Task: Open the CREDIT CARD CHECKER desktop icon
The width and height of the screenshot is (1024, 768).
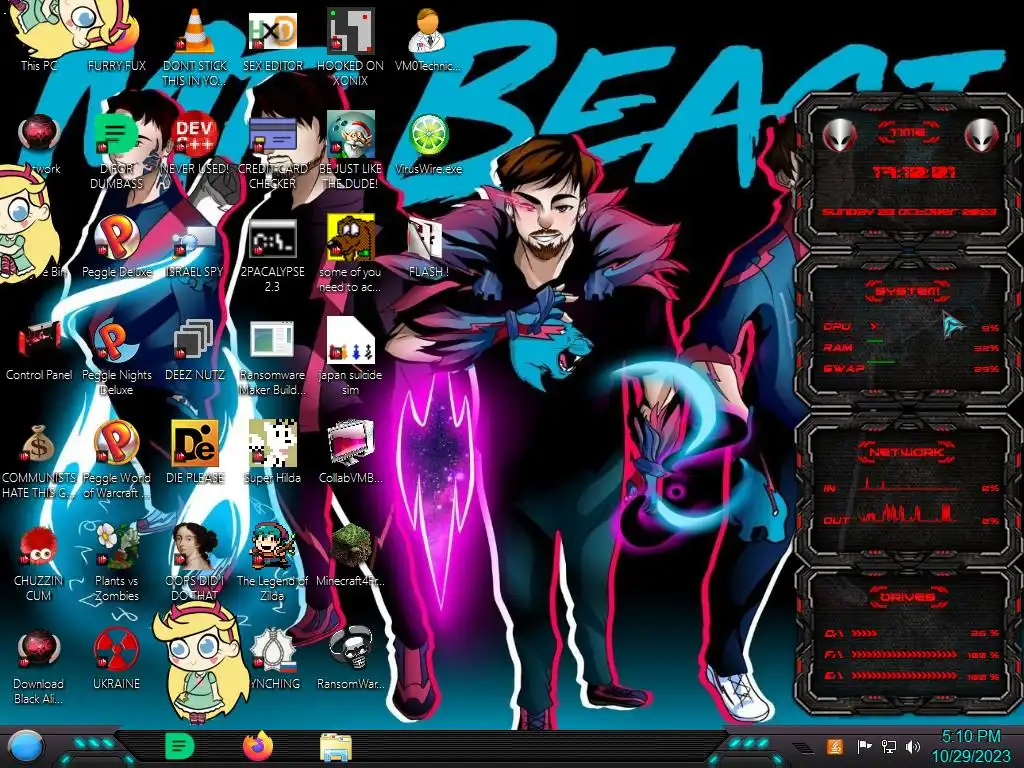Action: 272,150
